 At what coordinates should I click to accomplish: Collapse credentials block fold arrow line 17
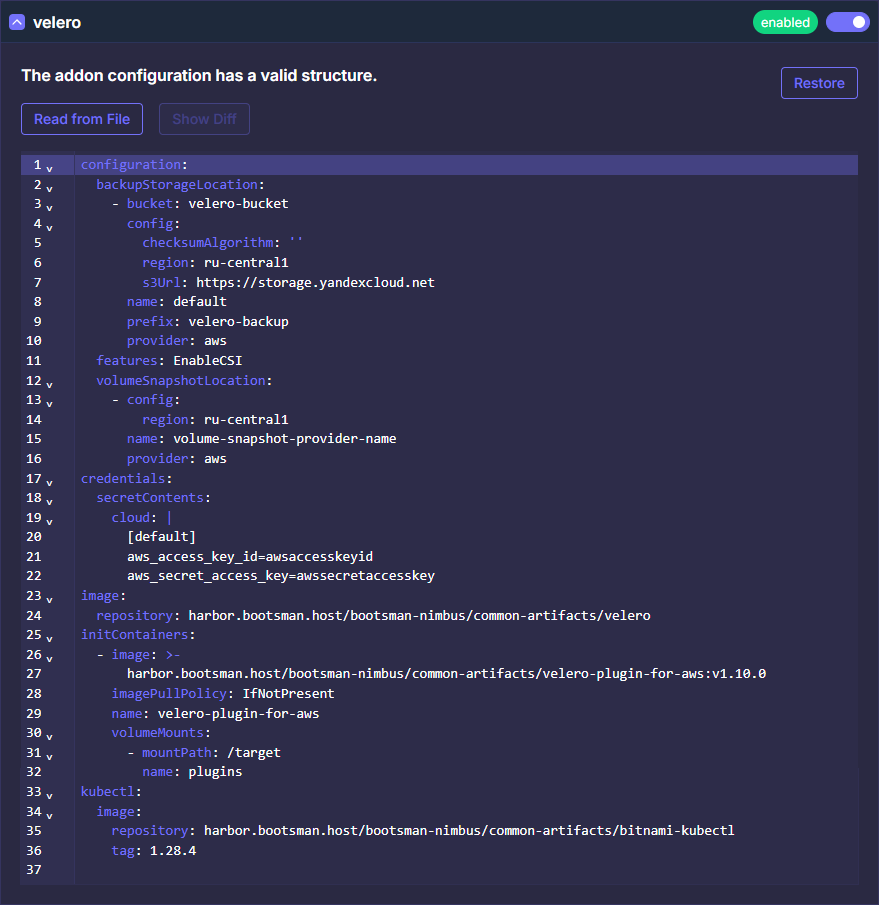tap(50, 481)
